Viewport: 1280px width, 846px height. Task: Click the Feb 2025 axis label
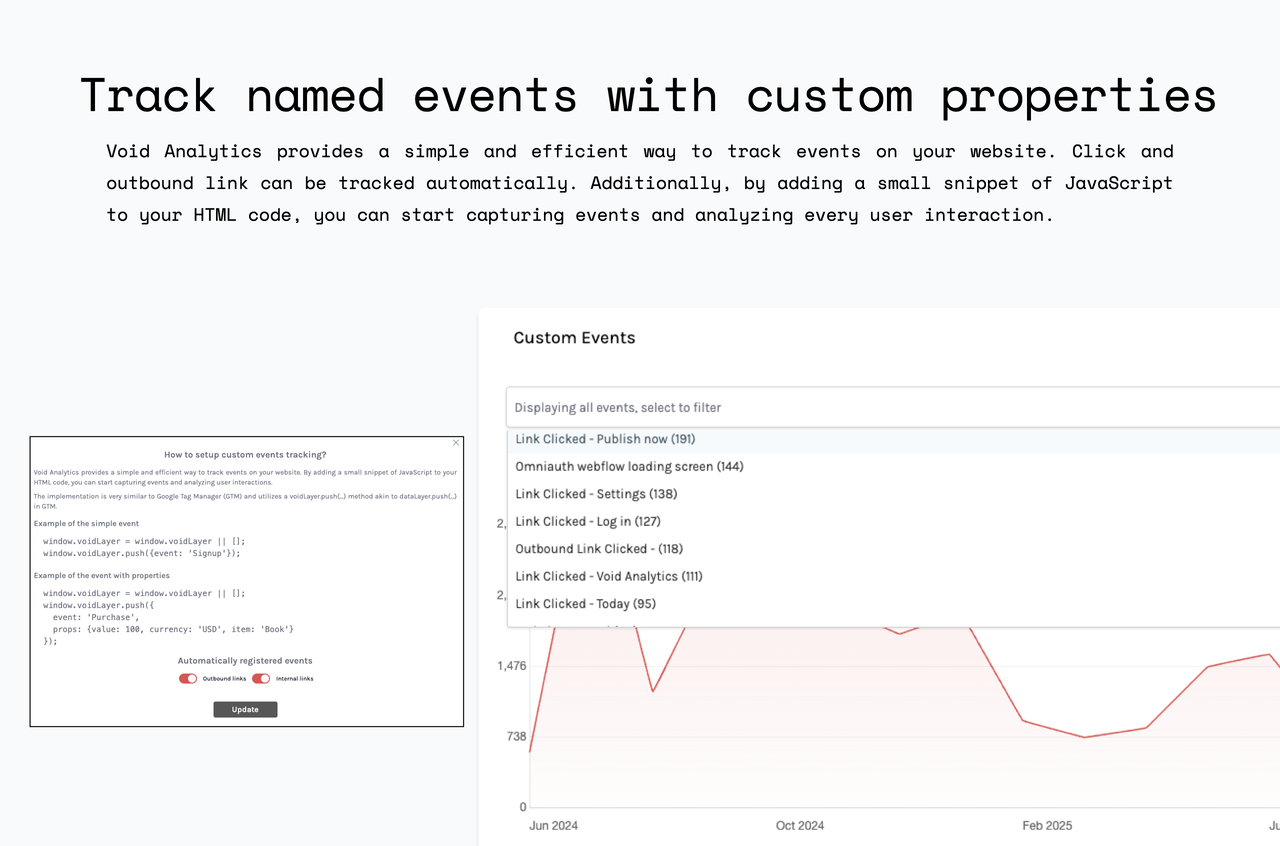point(1047,826)
